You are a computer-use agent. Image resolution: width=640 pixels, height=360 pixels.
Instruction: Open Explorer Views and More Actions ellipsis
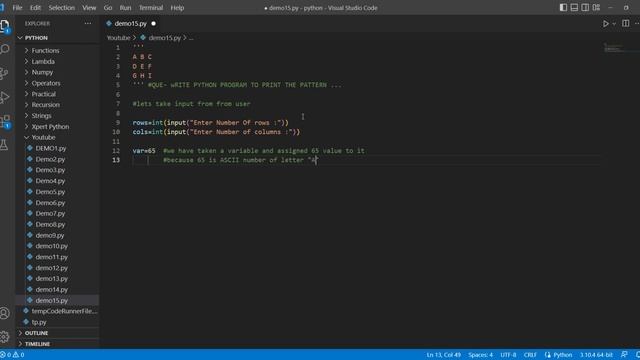88,24
